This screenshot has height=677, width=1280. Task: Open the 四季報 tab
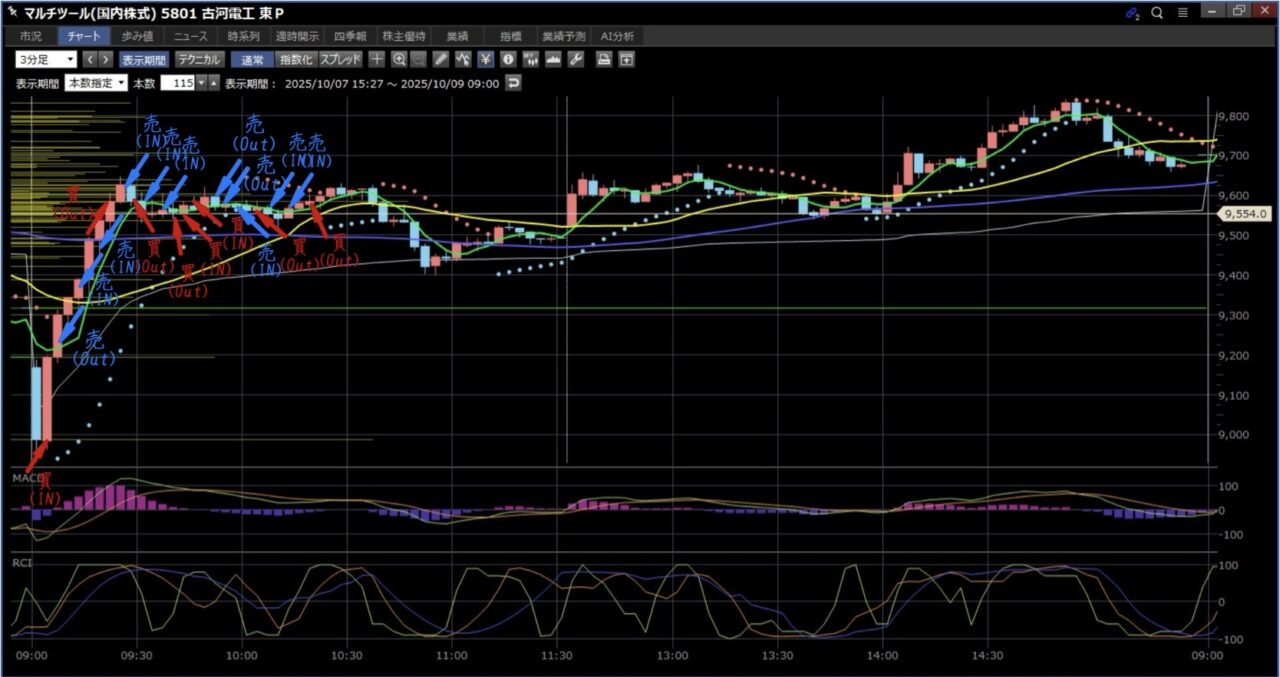pos(350,36)
